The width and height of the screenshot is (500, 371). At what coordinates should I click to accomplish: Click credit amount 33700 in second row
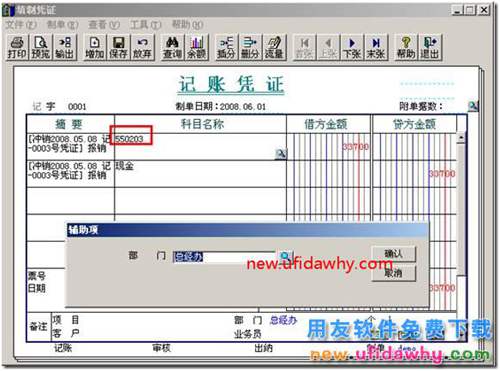click(442, 174)
